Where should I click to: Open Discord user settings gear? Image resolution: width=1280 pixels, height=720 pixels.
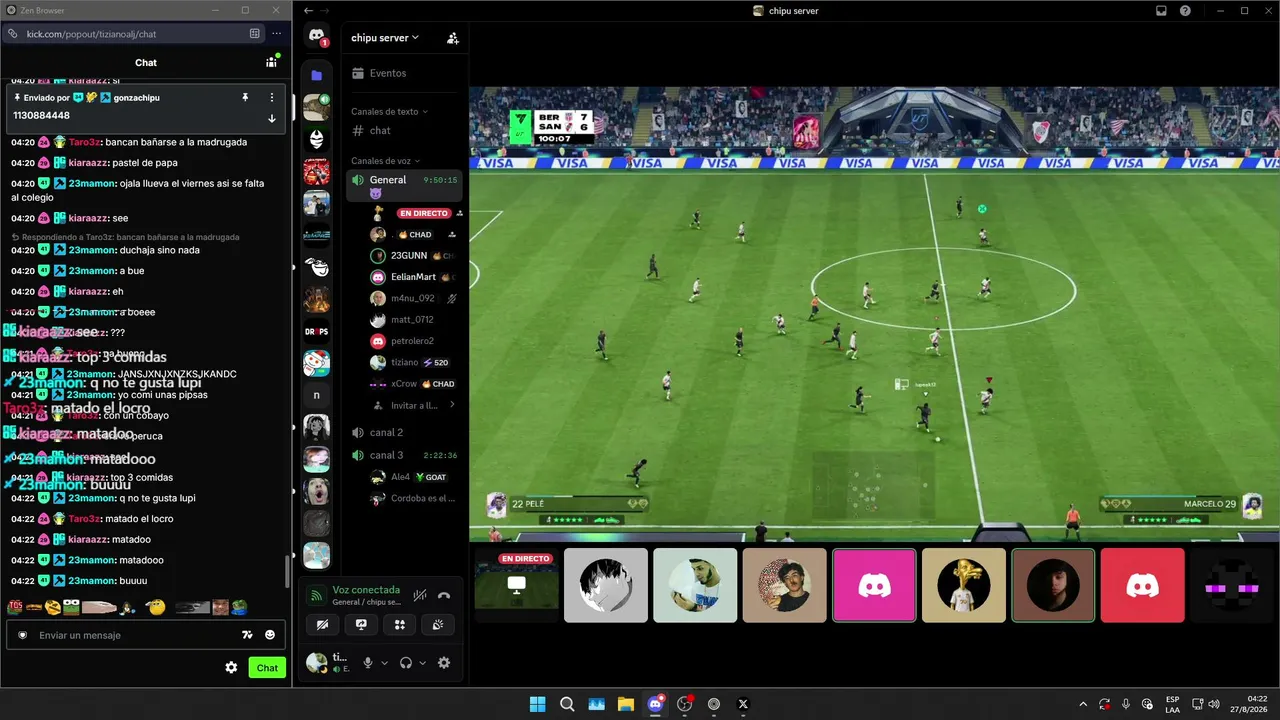pyautogui.click(x=444, y=663)
